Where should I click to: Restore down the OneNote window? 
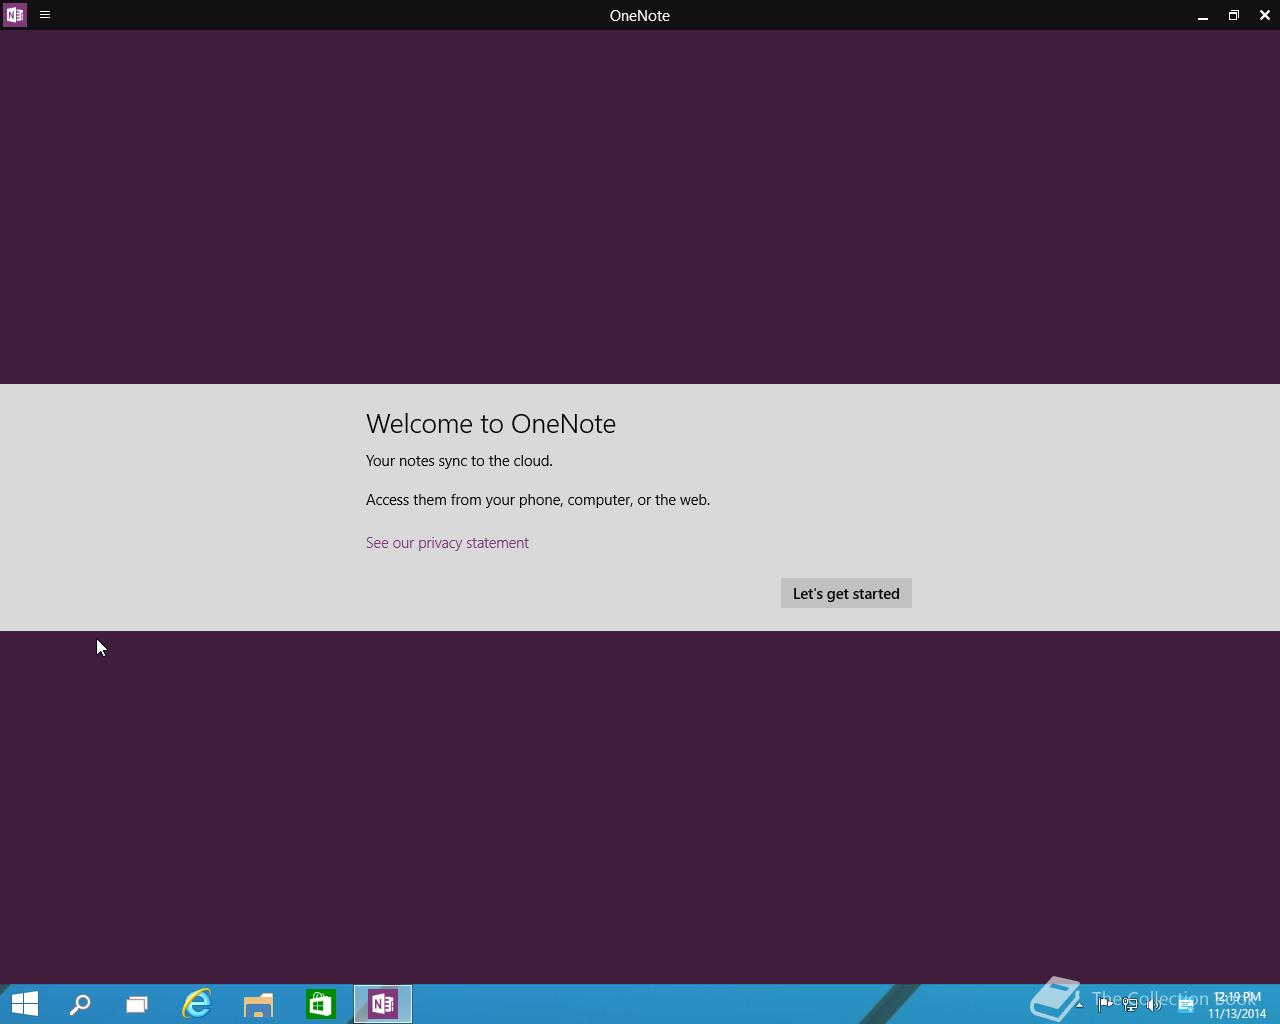point(1234,15)
